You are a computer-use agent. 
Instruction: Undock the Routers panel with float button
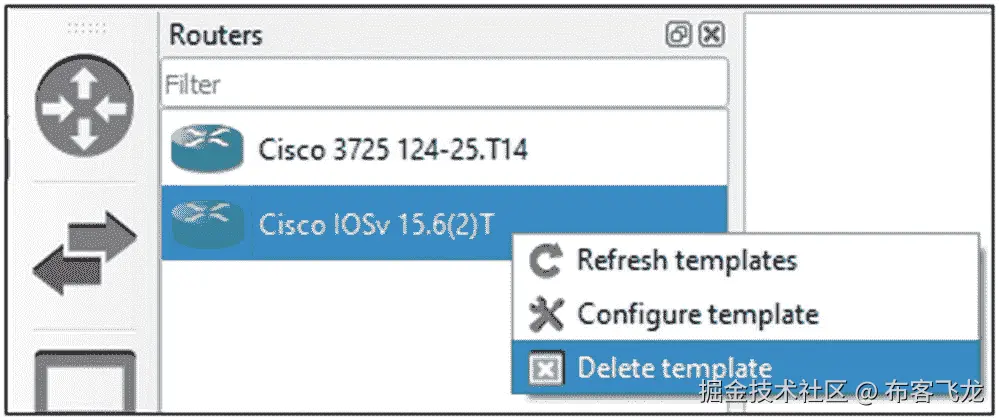point(679,35)
